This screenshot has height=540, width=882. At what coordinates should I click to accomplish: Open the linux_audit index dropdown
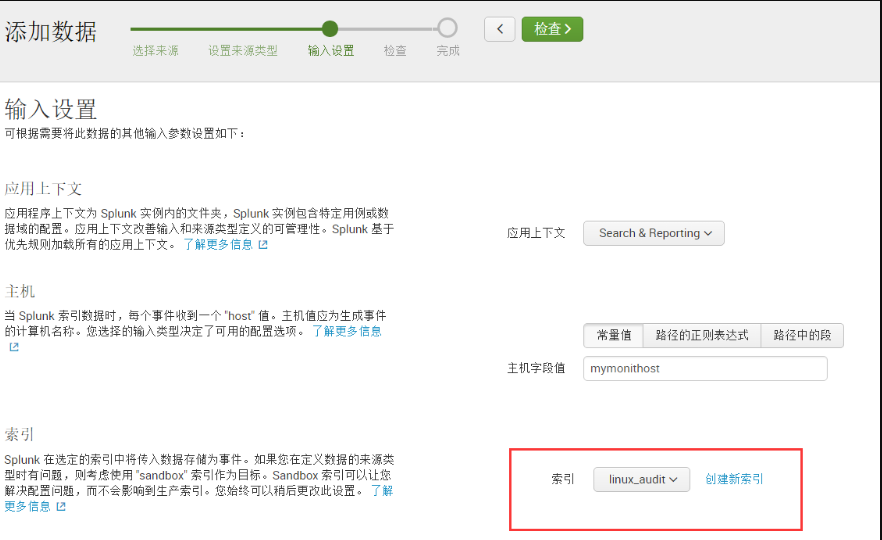pos(641,479)
